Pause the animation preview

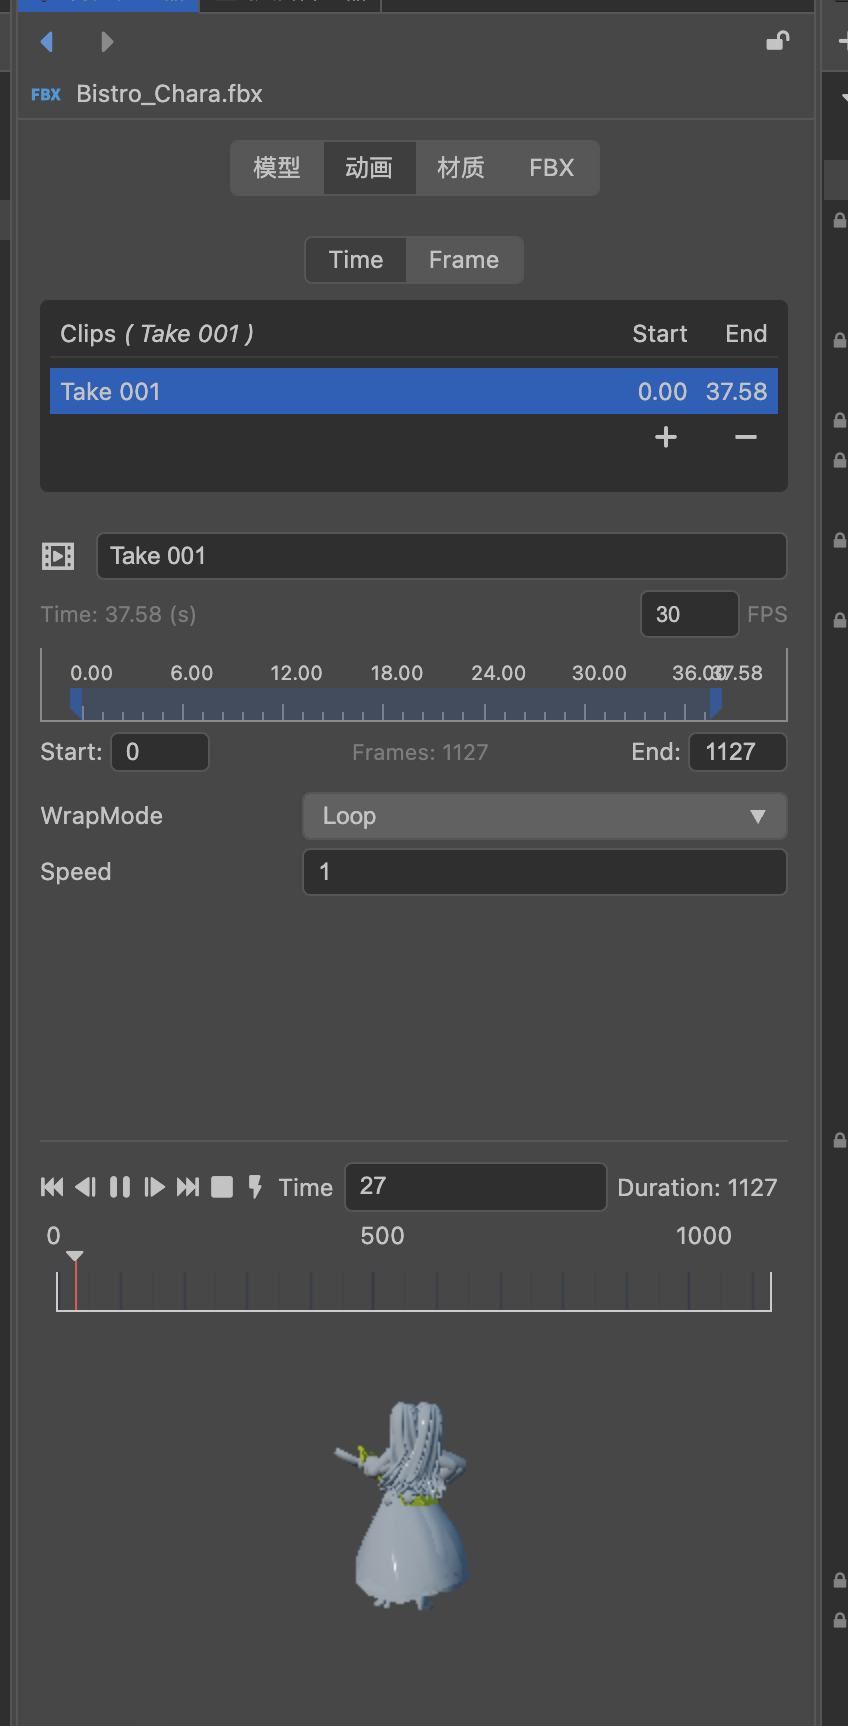120,1187
